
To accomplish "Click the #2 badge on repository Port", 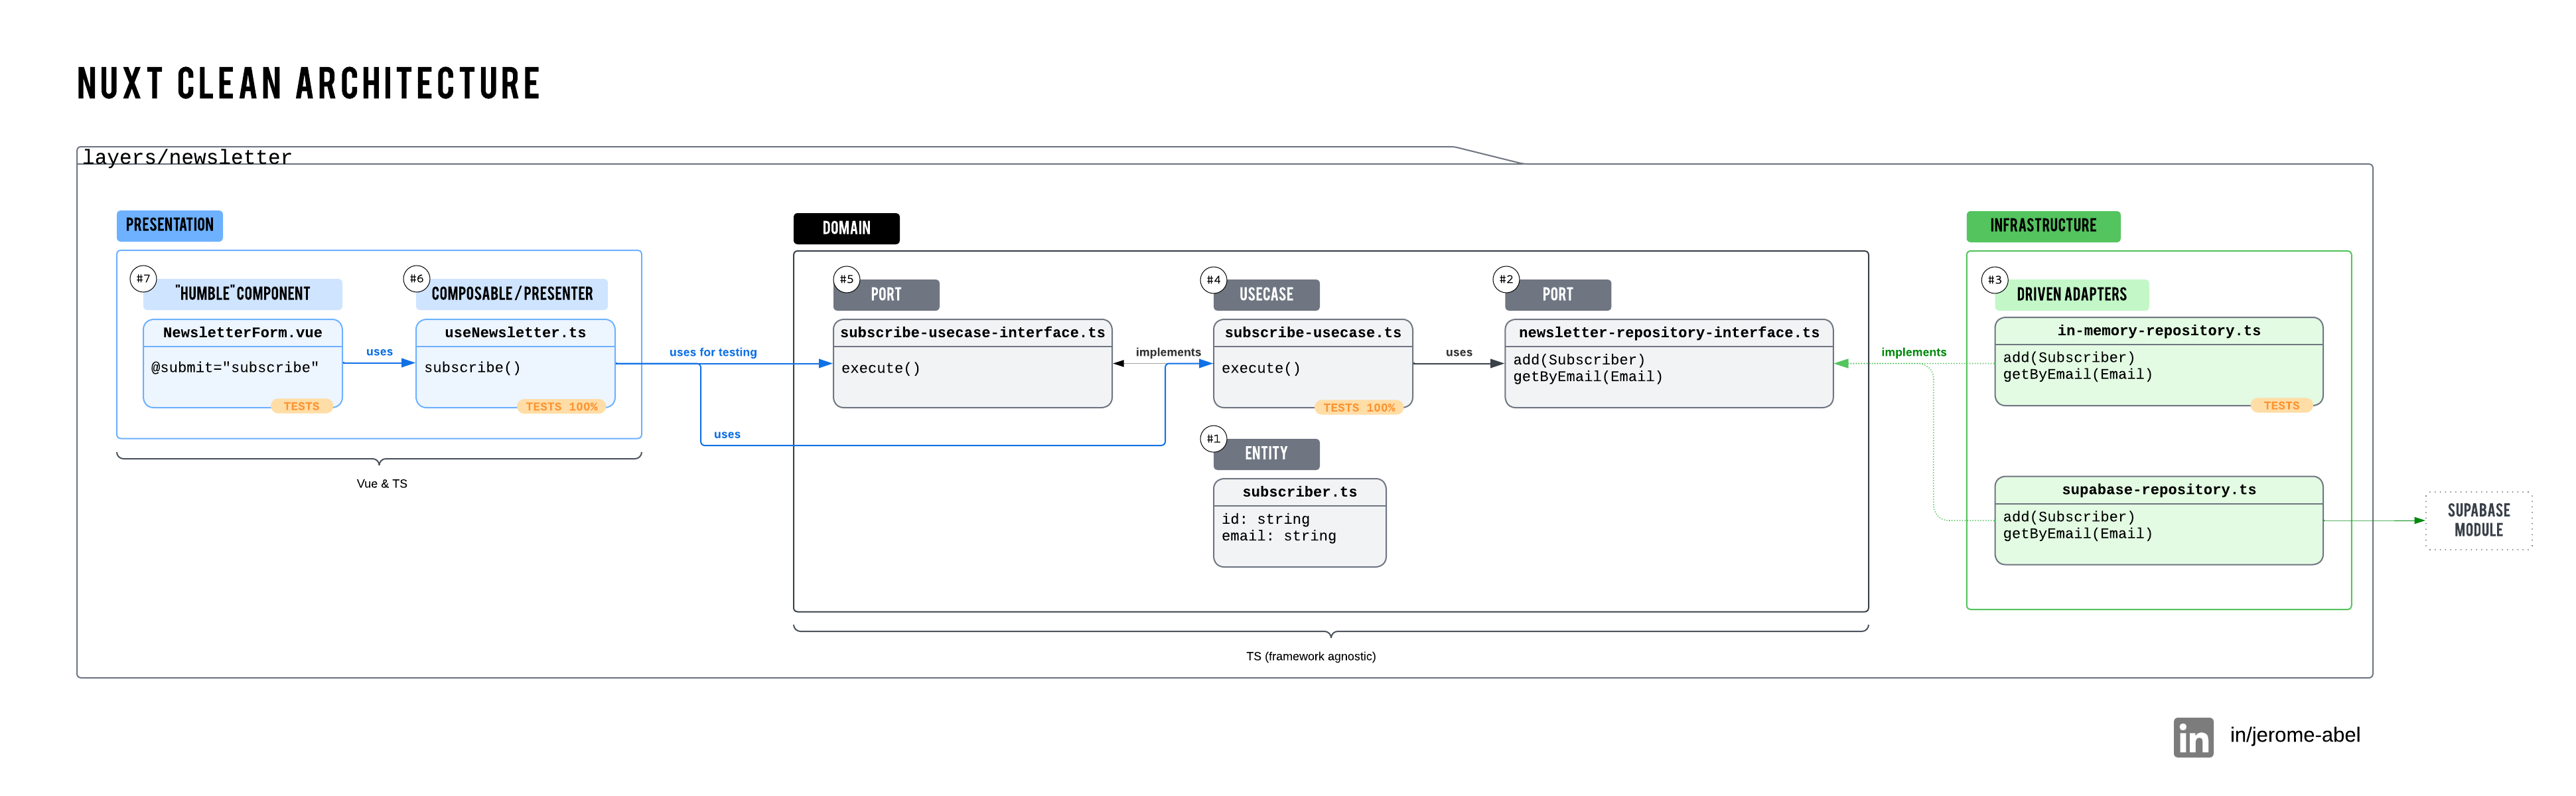I will 1505,279.
